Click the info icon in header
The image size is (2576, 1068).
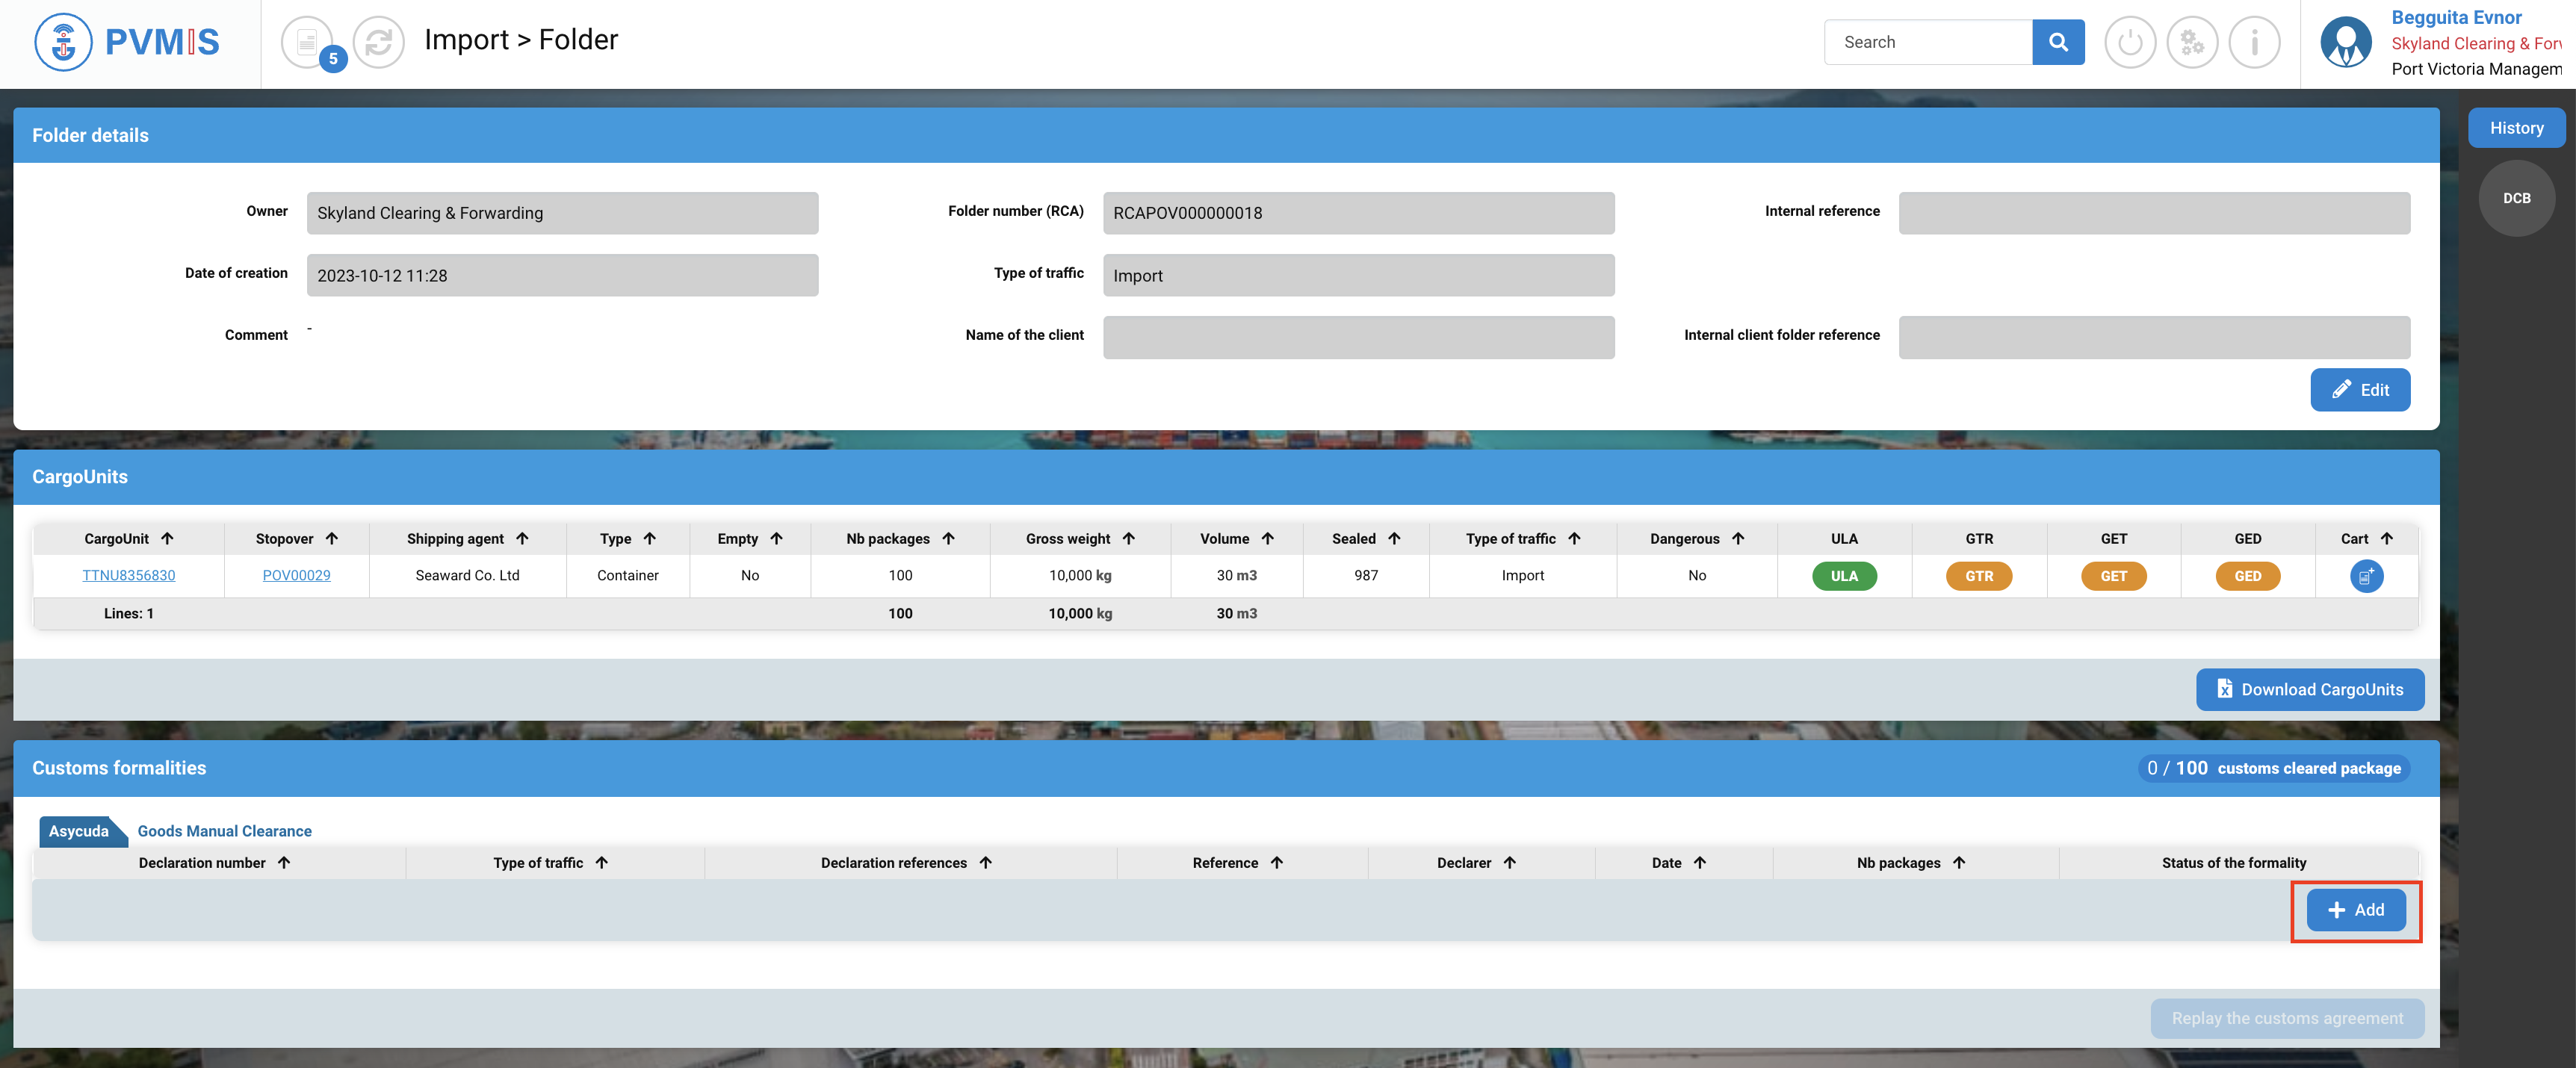click(2254, 42)
